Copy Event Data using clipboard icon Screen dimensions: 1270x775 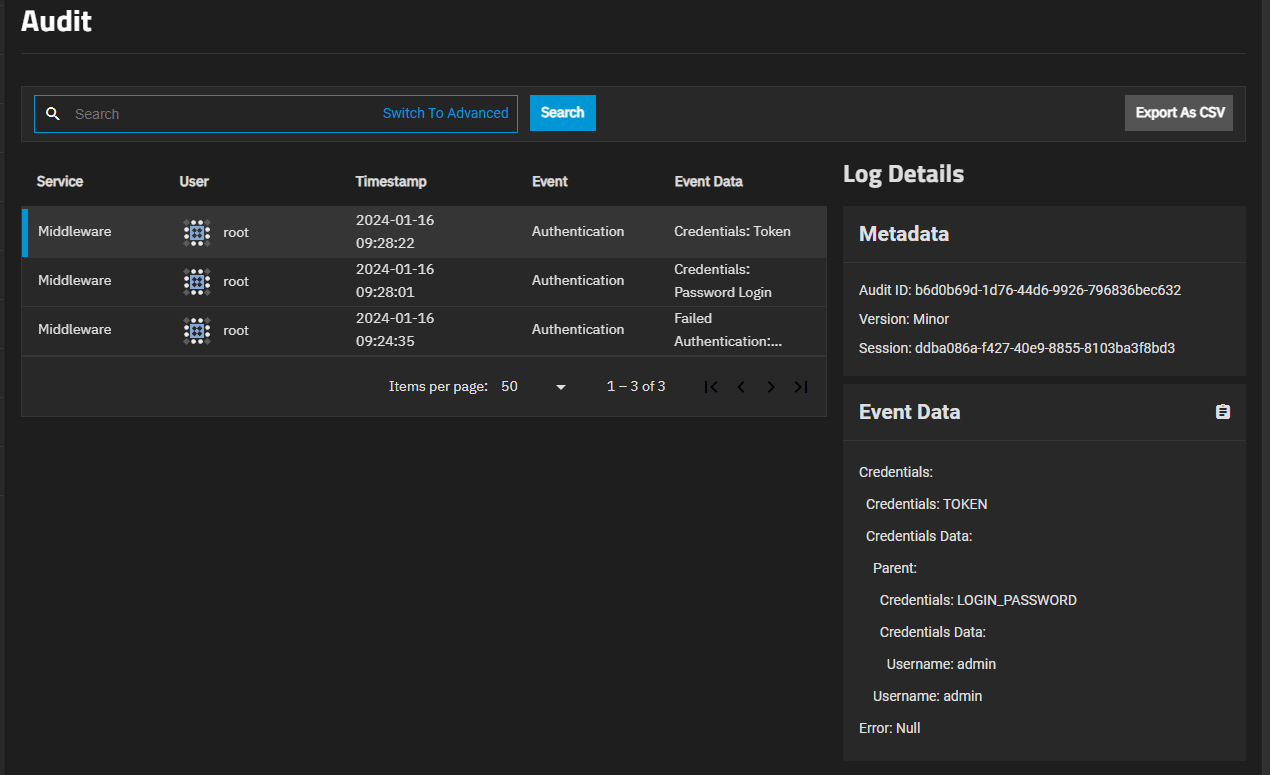click(1222, 412)
